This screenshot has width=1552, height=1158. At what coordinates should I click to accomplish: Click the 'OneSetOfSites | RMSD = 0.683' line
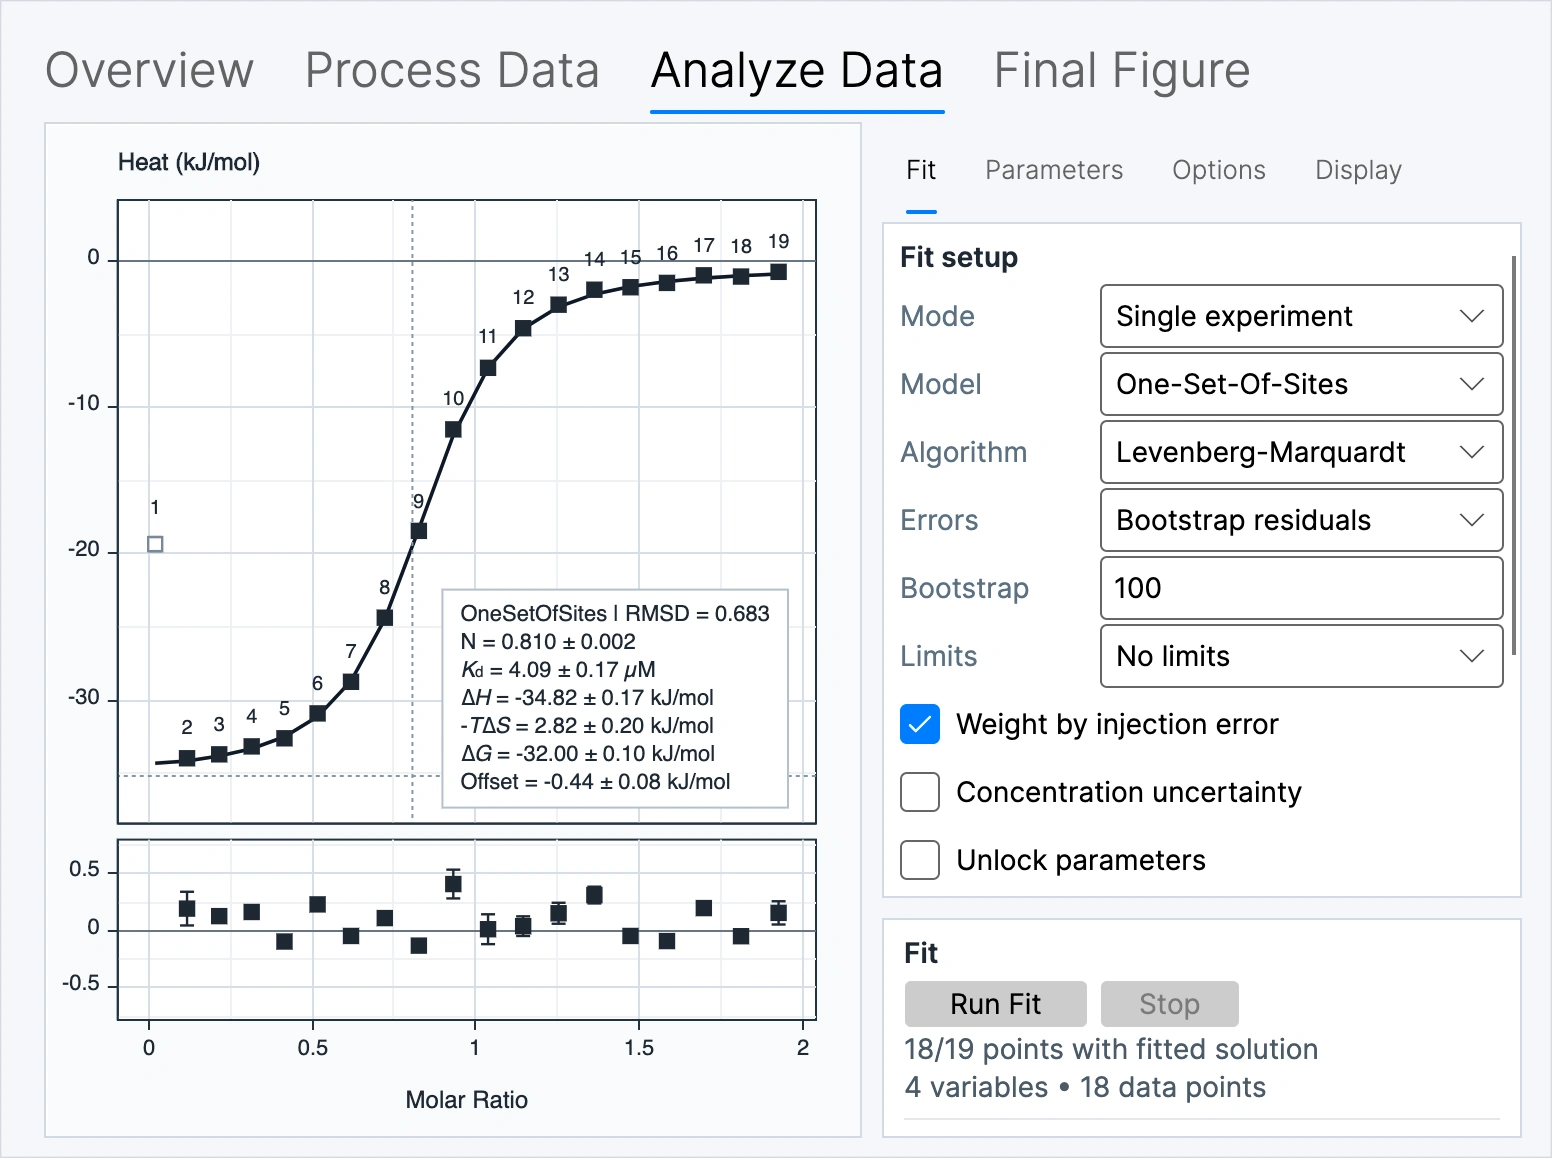[x=615, y=614]
